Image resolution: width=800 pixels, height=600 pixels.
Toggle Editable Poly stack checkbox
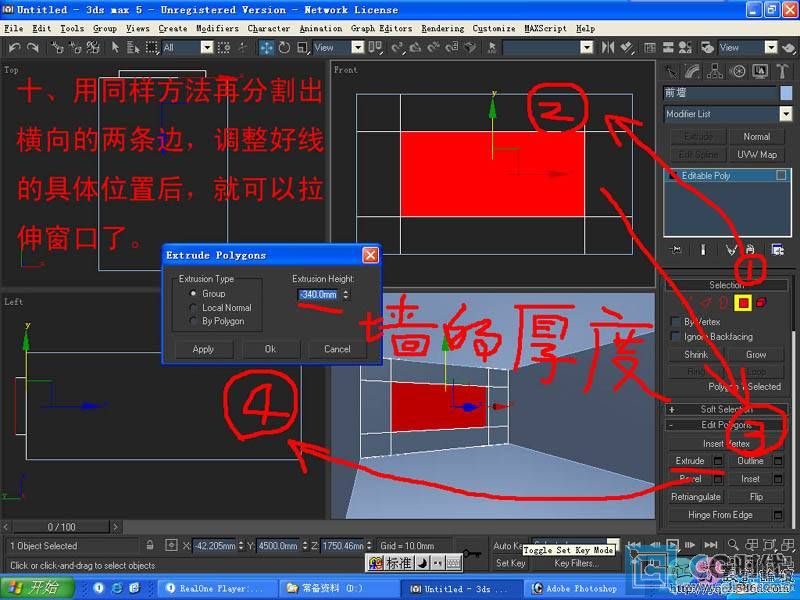(x=781, y=176)
